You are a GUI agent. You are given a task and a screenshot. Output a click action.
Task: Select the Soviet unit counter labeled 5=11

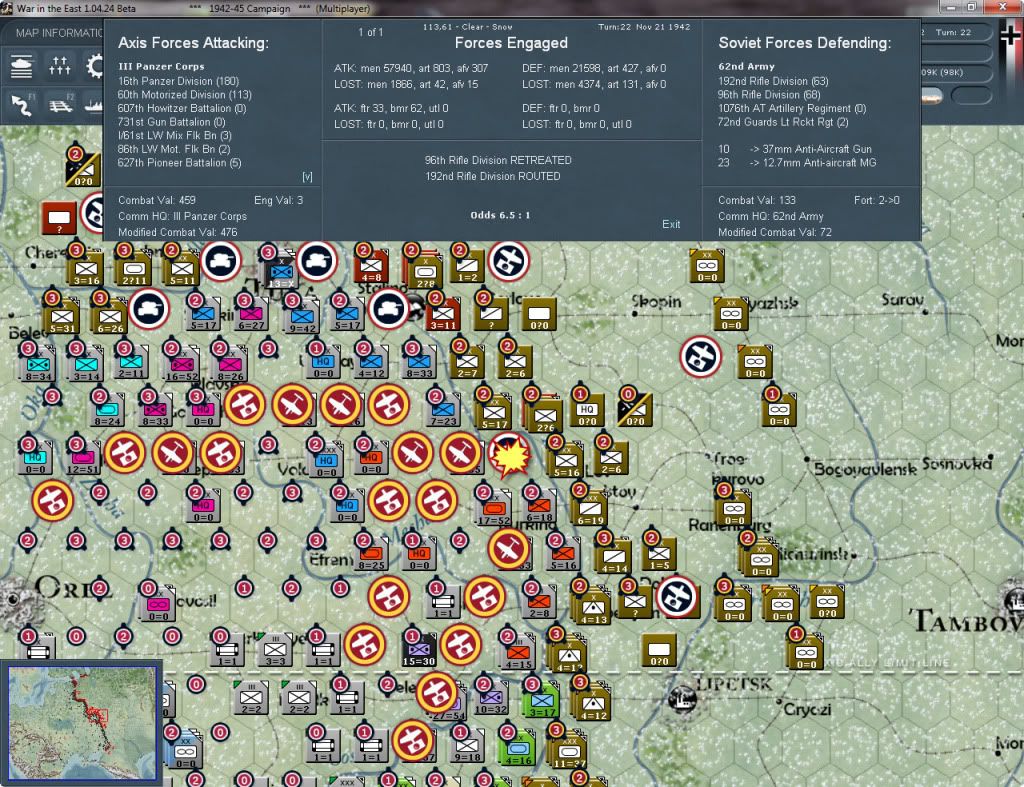[182, 268]
